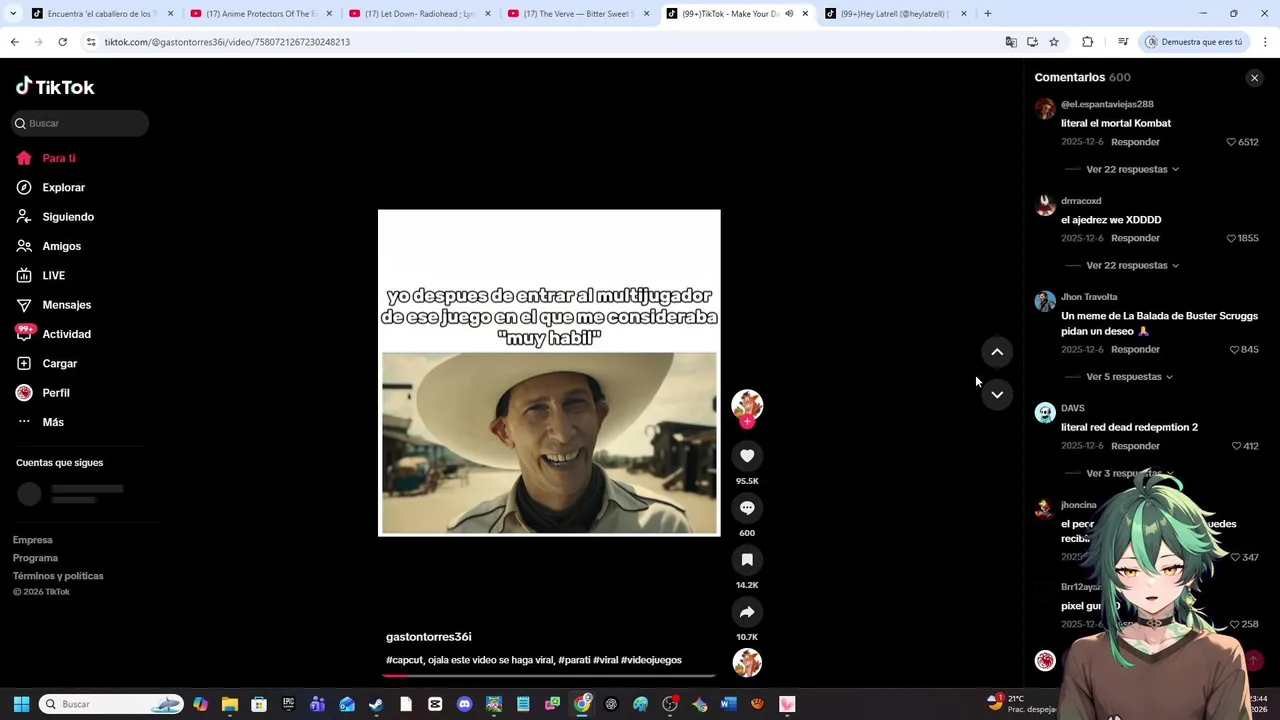Open the Empresa footer link

point(33,540)
